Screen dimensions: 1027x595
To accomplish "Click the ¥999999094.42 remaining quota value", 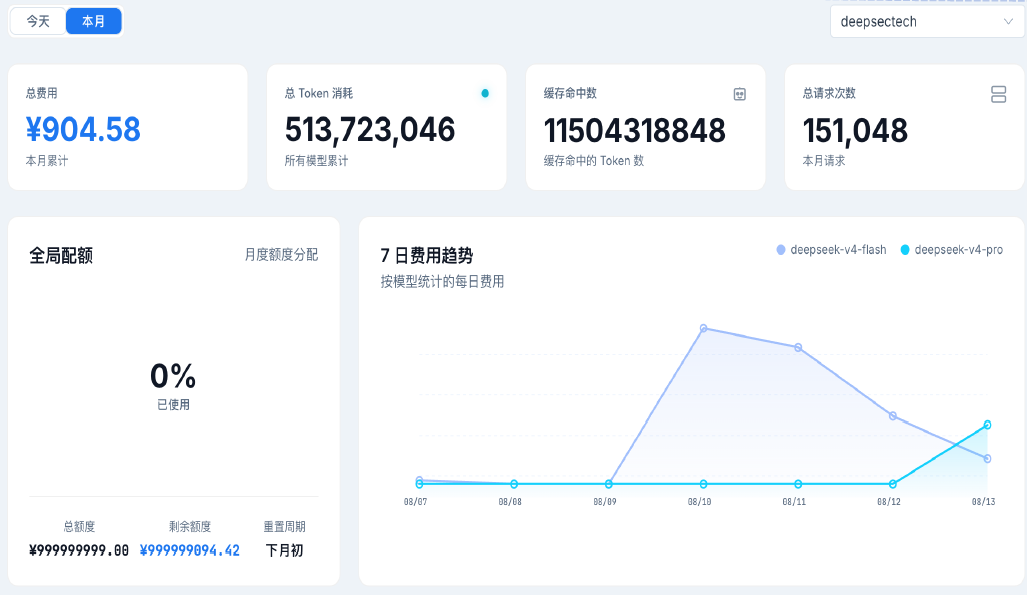I will 190,550.
